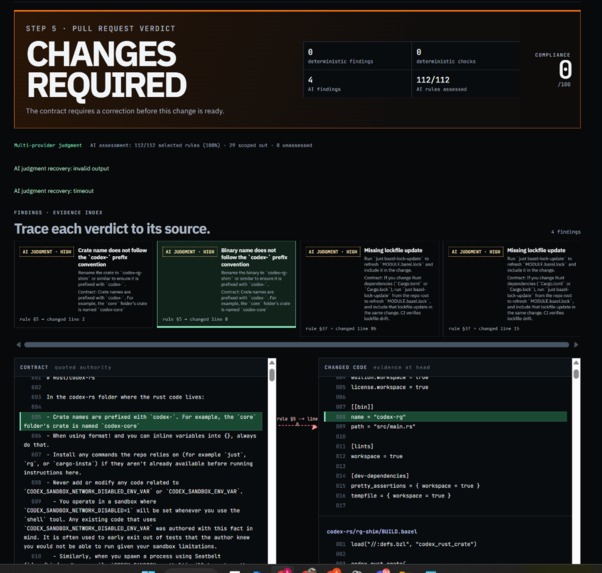Click contract line "Never add or modify any code"
602x573 pixels.
point(133,487)
